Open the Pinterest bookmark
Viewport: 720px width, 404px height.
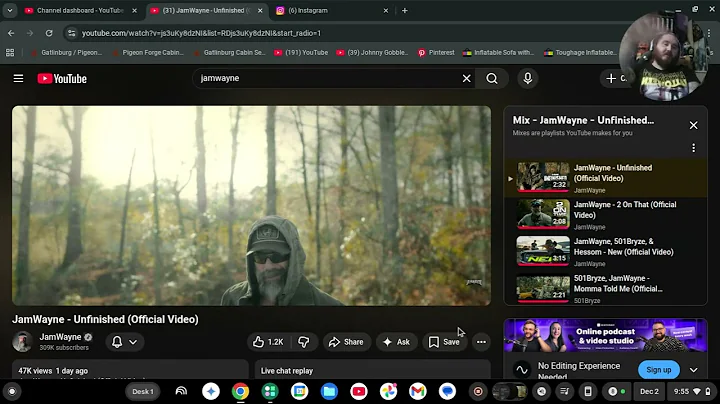pyautogui.click(x=436, y=53)
